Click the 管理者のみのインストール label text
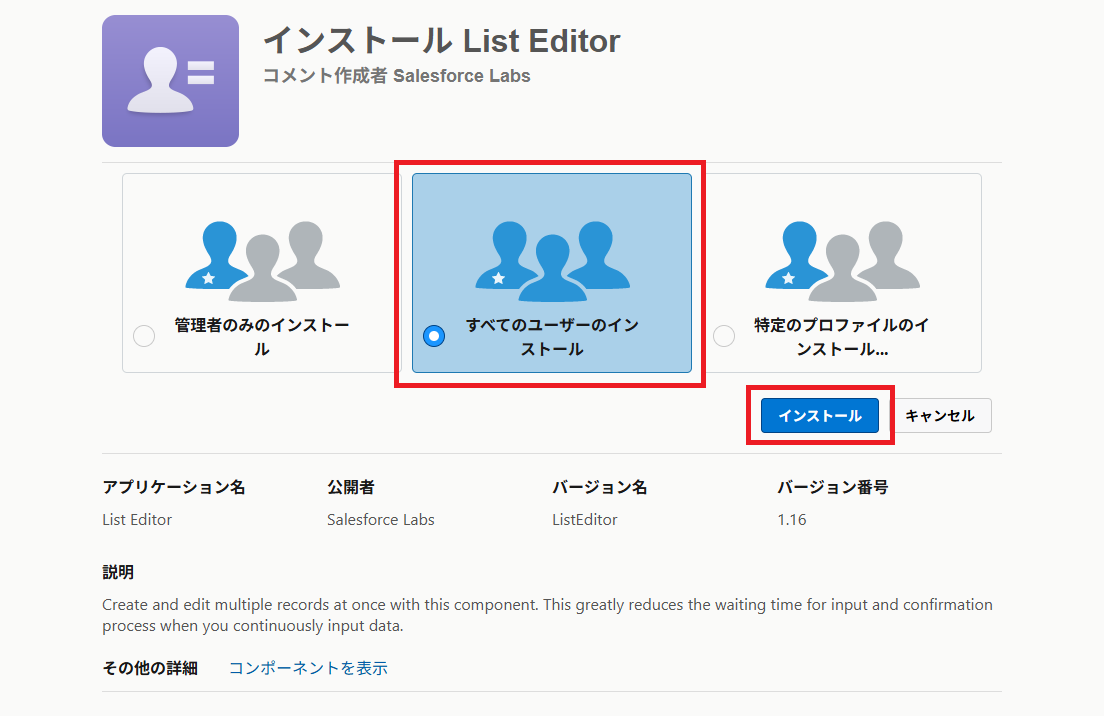 (262, 337)
